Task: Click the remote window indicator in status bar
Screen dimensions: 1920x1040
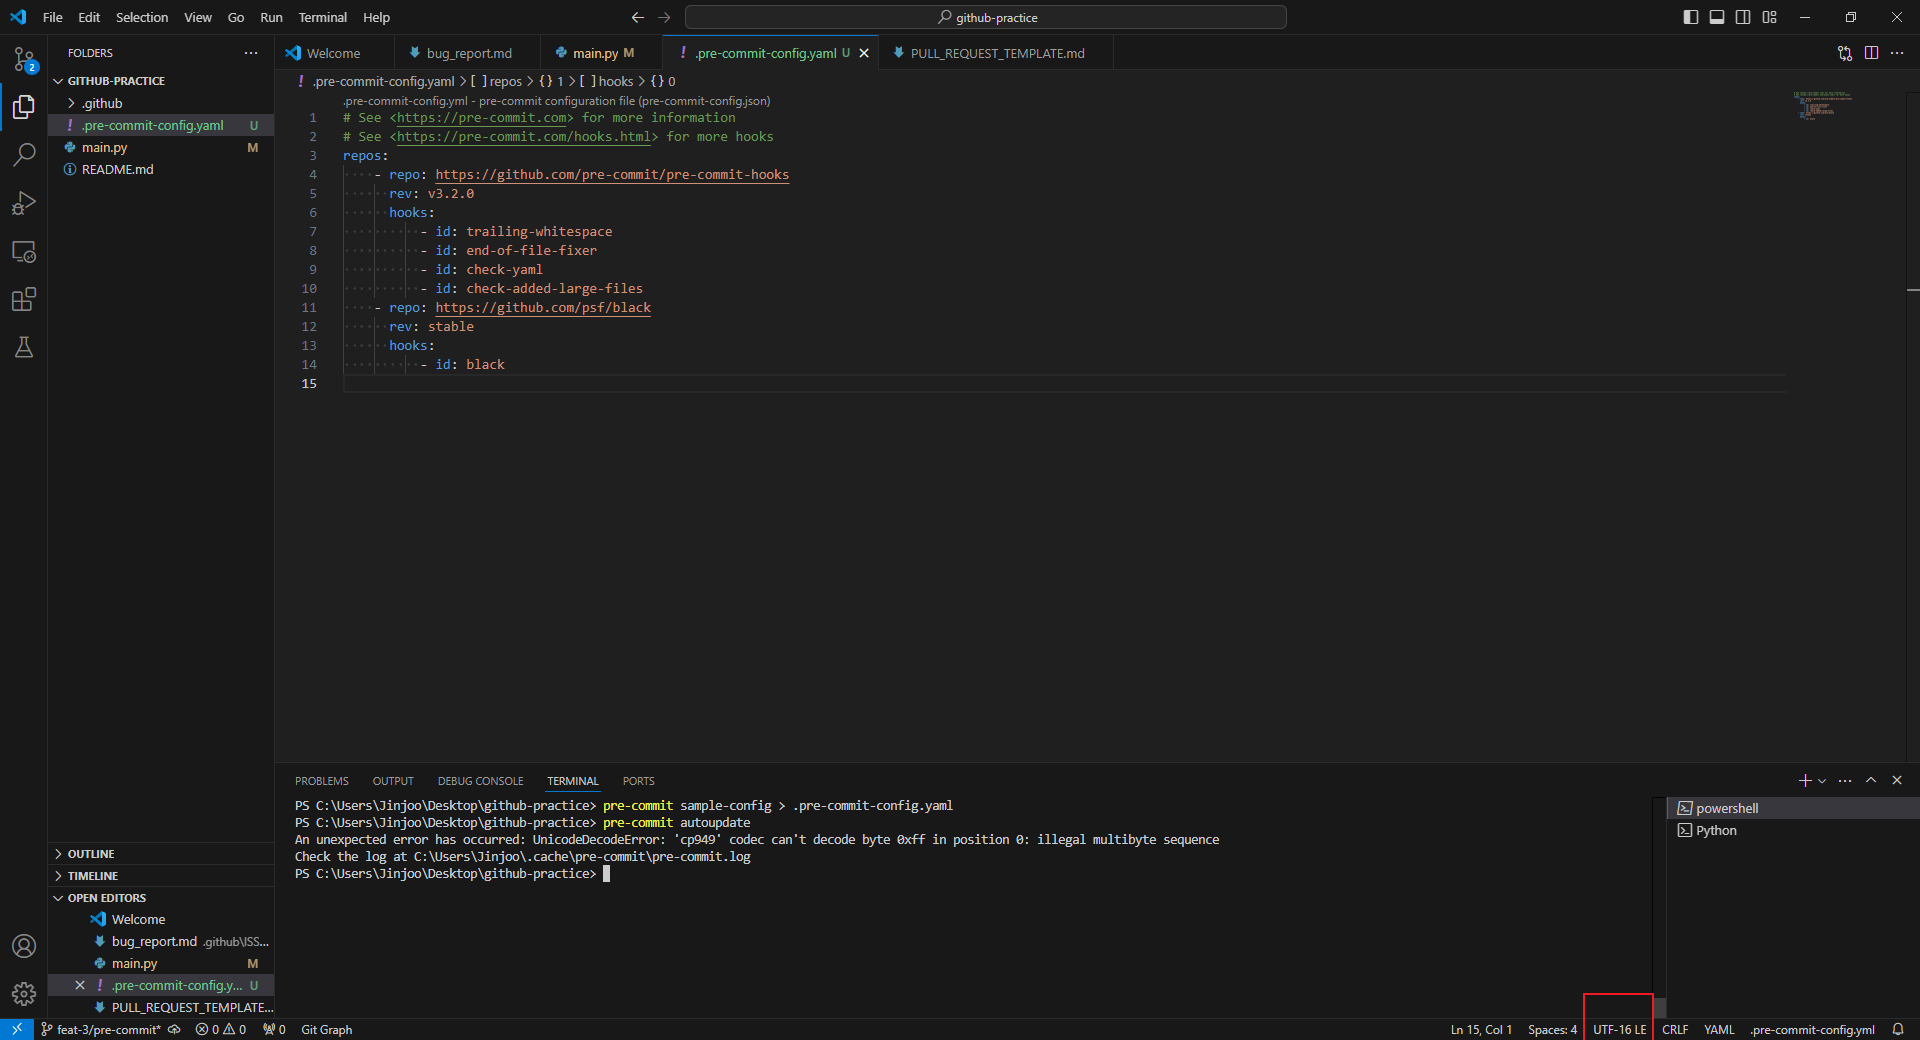Action: (x=17, y=1029)
